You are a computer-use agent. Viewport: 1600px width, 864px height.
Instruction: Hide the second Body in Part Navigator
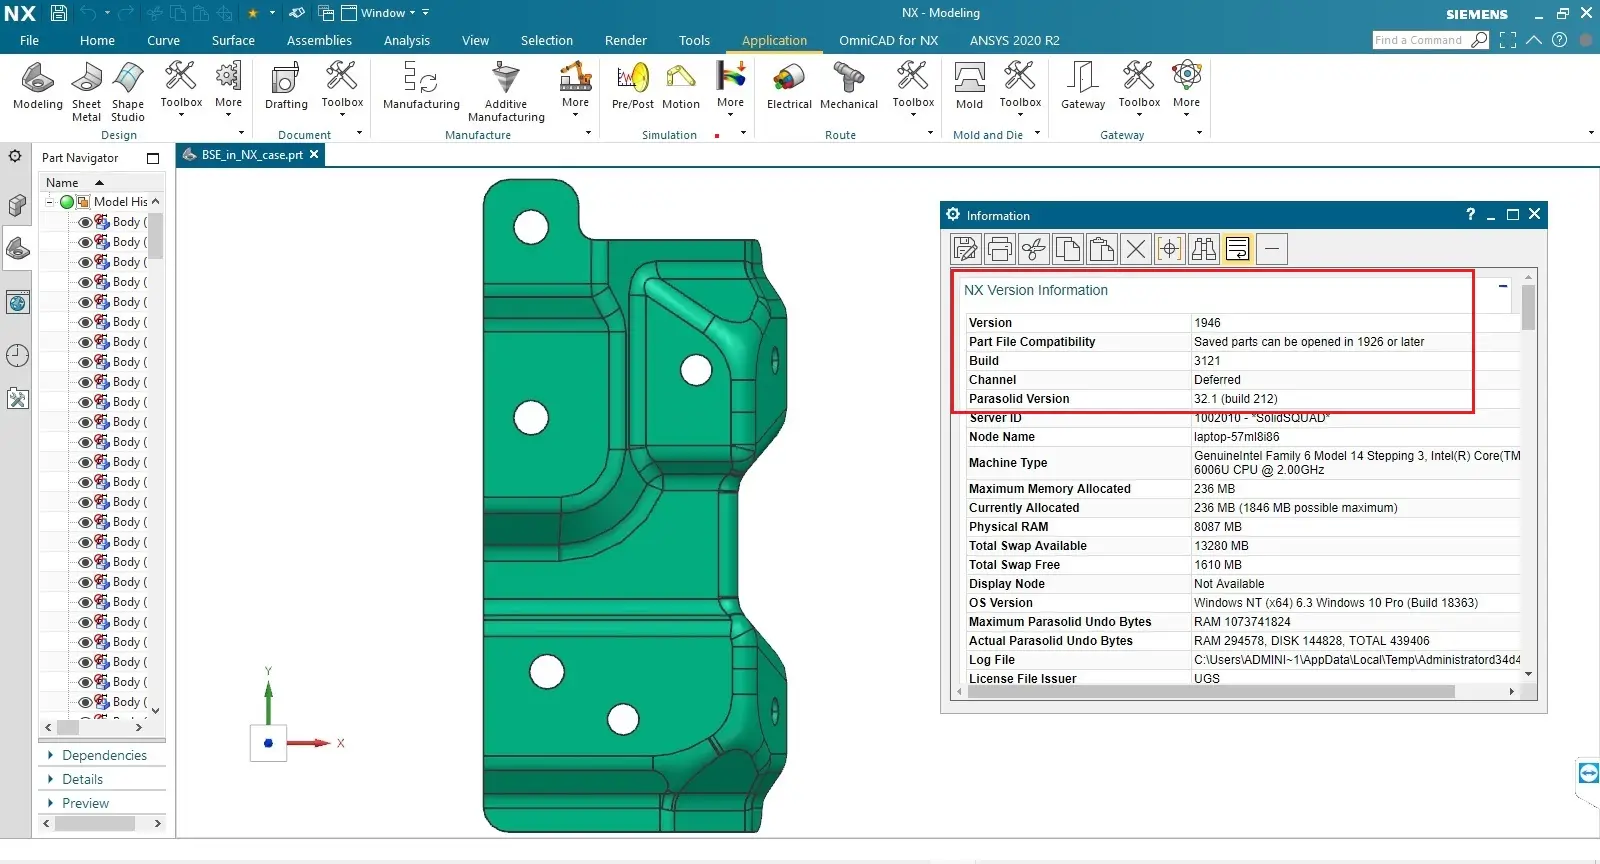[x=85, y=242]
